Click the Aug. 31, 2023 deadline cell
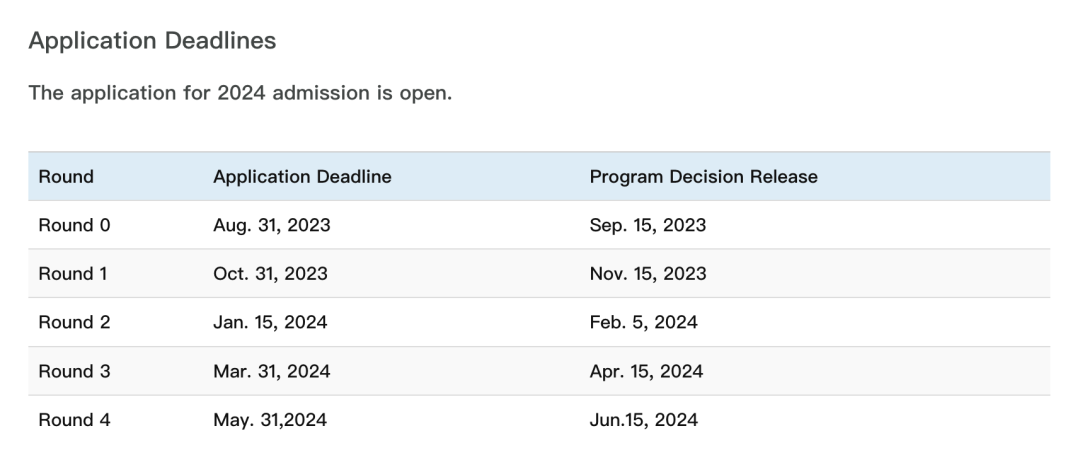This screenshot has height=455, width=1080. click(271, 225)
